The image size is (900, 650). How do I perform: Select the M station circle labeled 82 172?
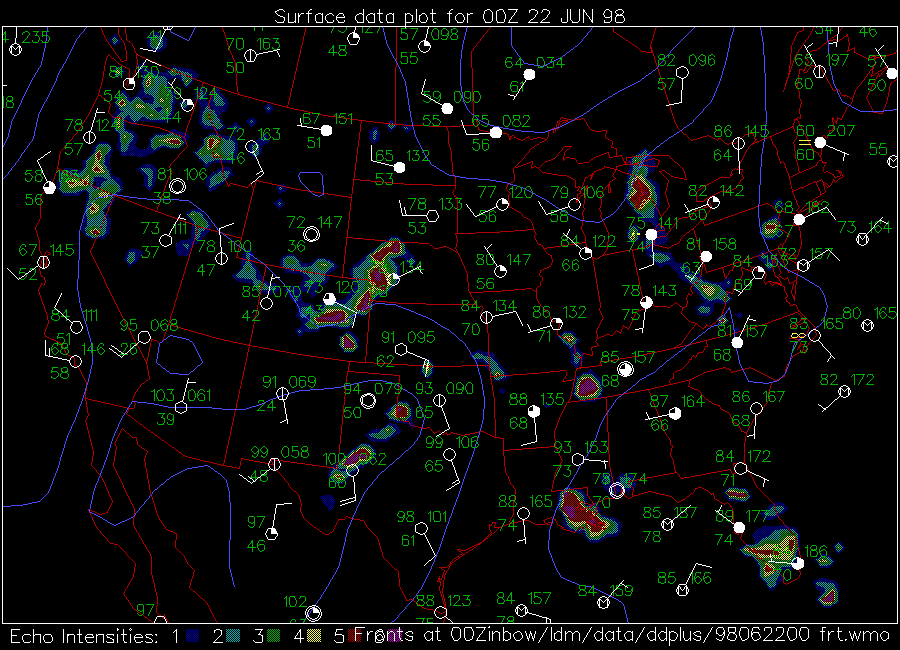[x=844, y=392]
